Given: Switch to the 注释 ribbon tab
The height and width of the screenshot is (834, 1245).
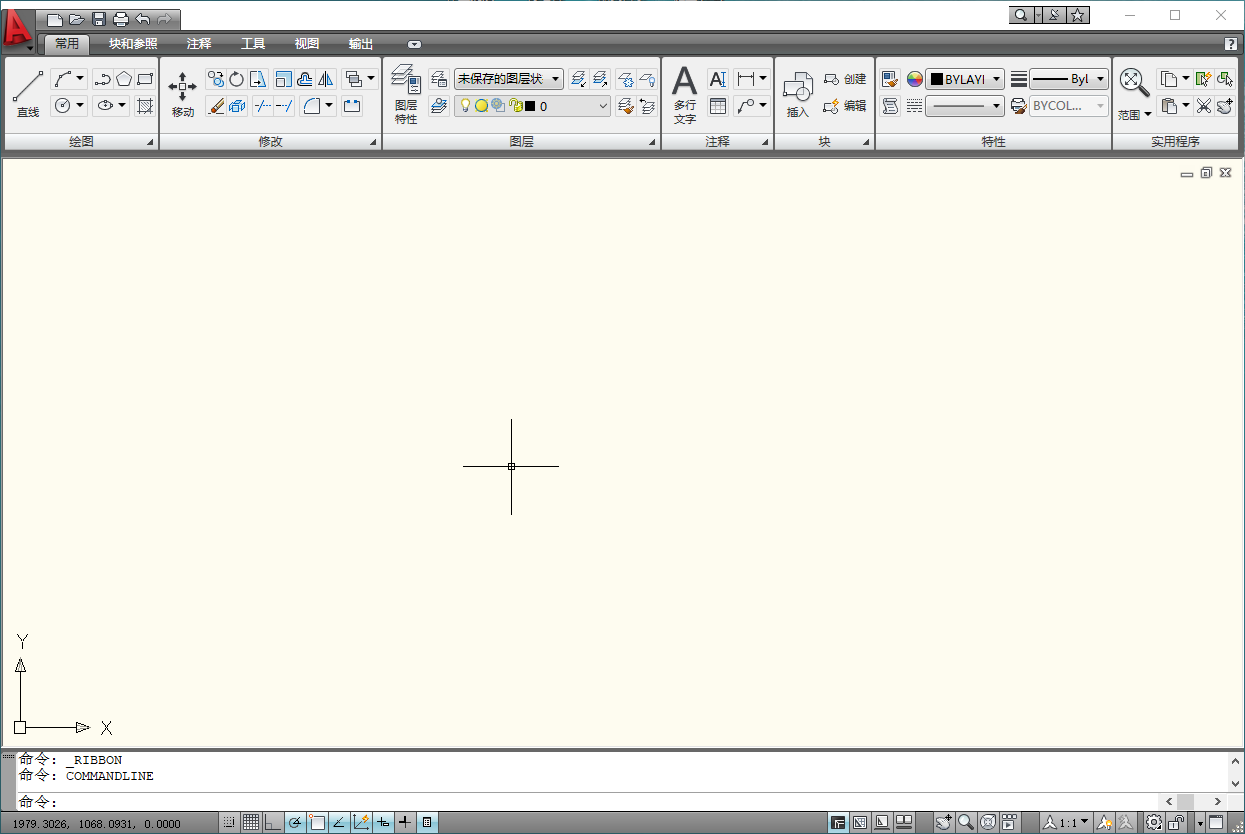Looking at the screenshot, I should pyautogui.click(x=198, y=44).
